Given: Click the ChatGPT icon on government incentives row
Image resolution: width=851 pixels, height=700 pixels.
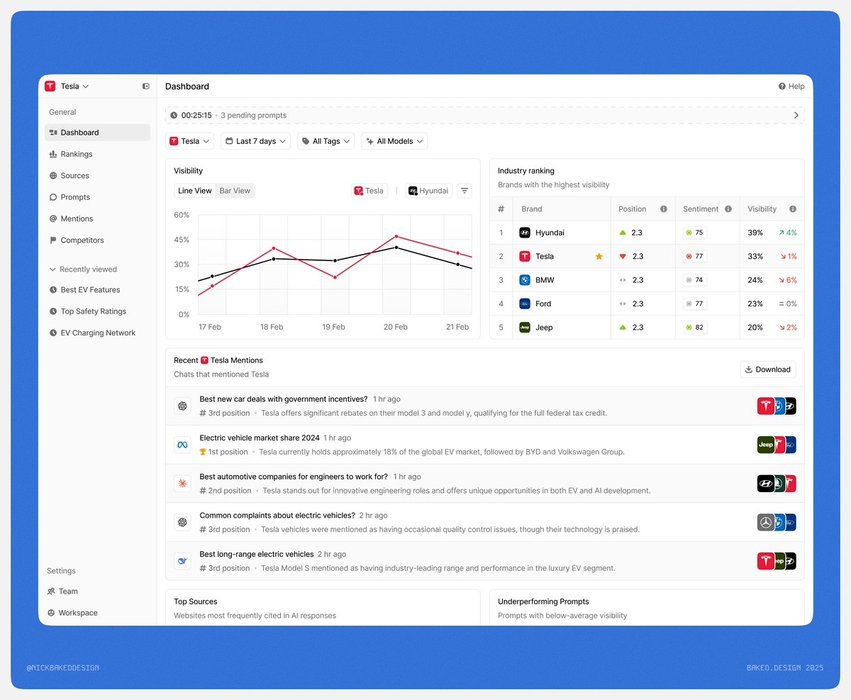Looking at the screenshot, I should pyautogui.click(x=182, y=406).
